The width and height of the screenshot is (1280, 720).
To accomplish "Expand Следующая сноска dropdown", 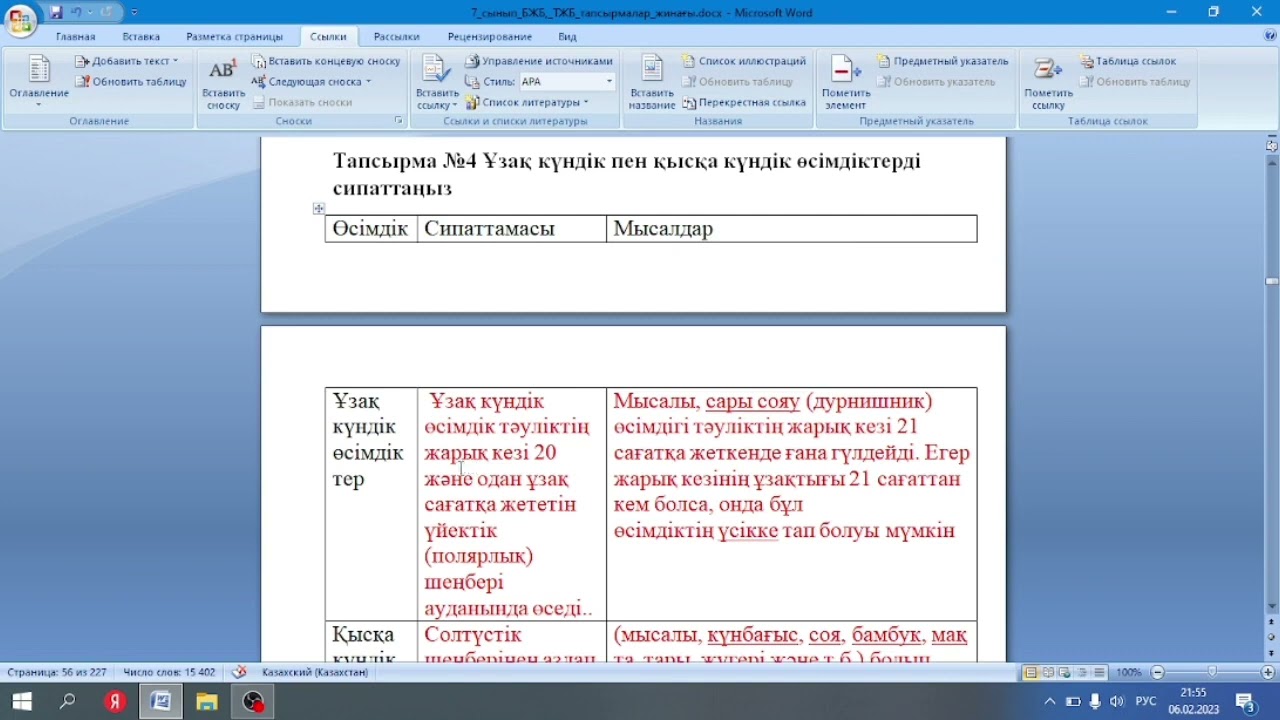I will (x=311, y=82).
